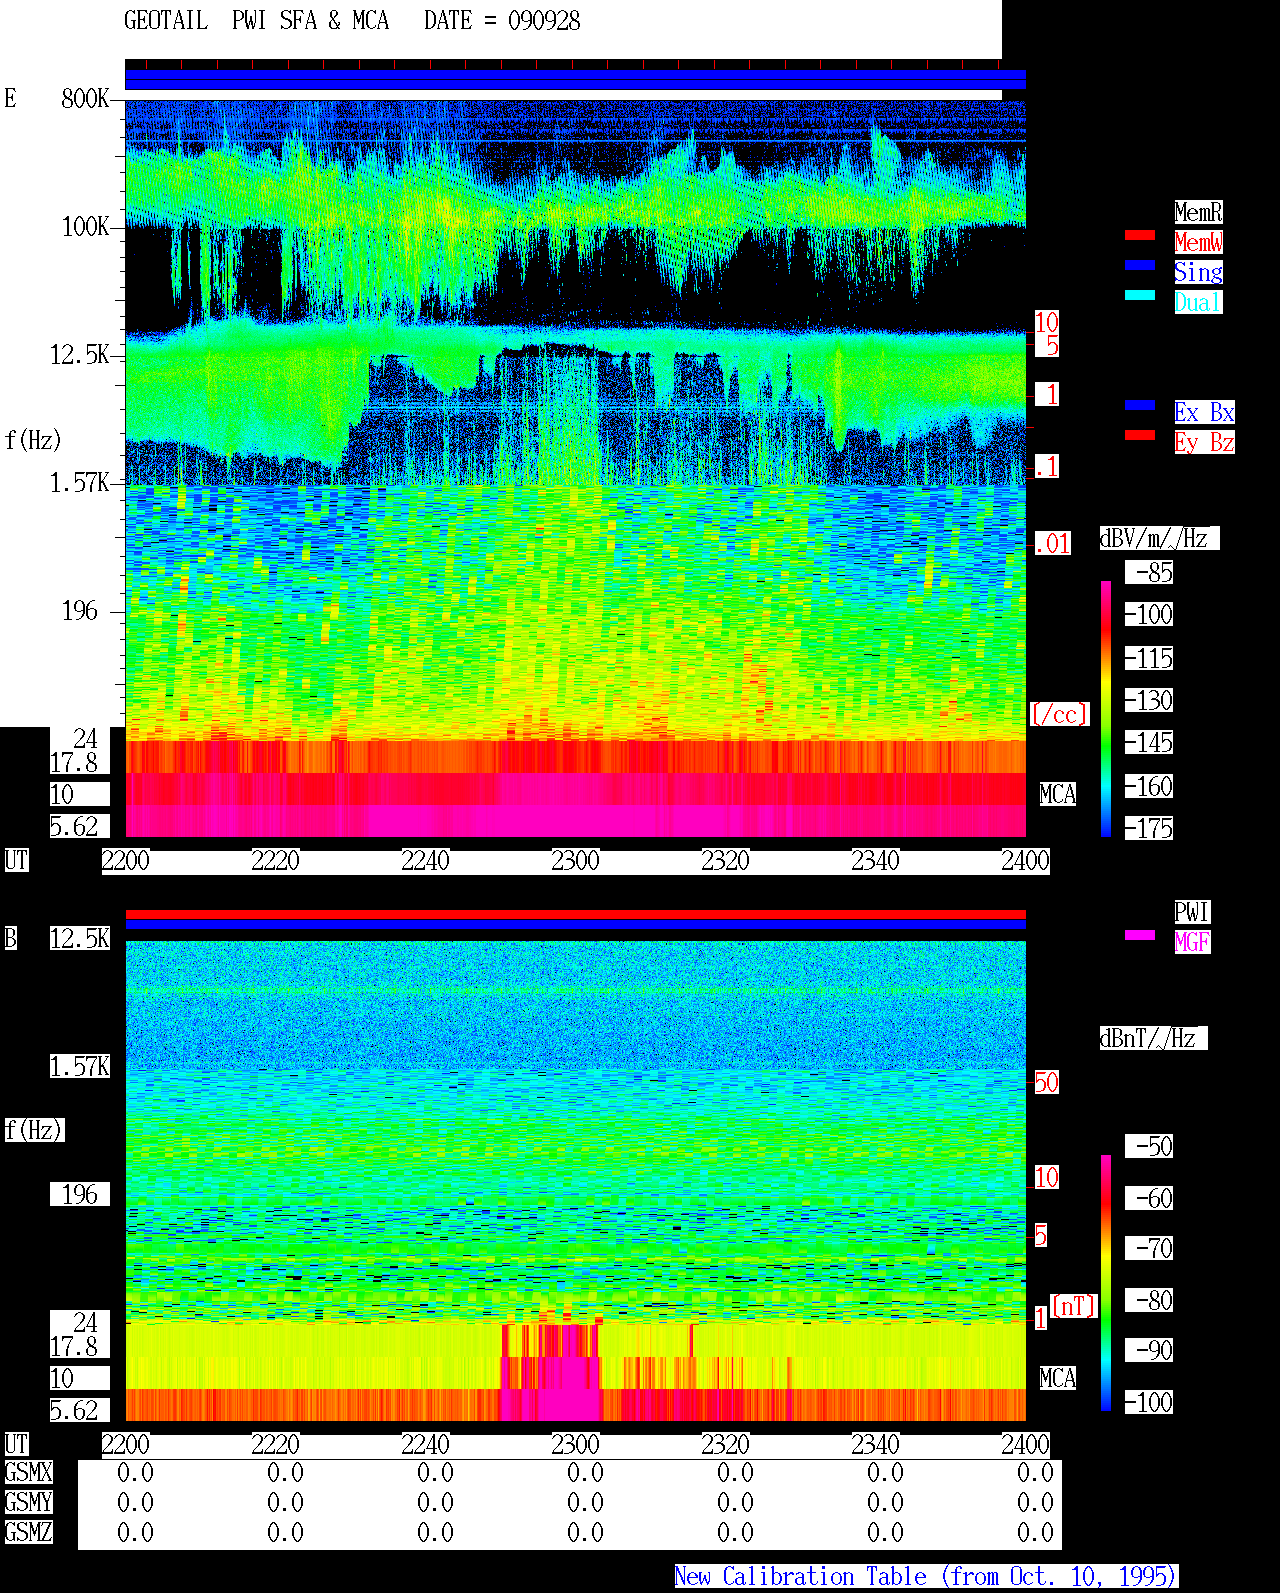Click the red Ey Bz legend swatch

pos(1140,435)
